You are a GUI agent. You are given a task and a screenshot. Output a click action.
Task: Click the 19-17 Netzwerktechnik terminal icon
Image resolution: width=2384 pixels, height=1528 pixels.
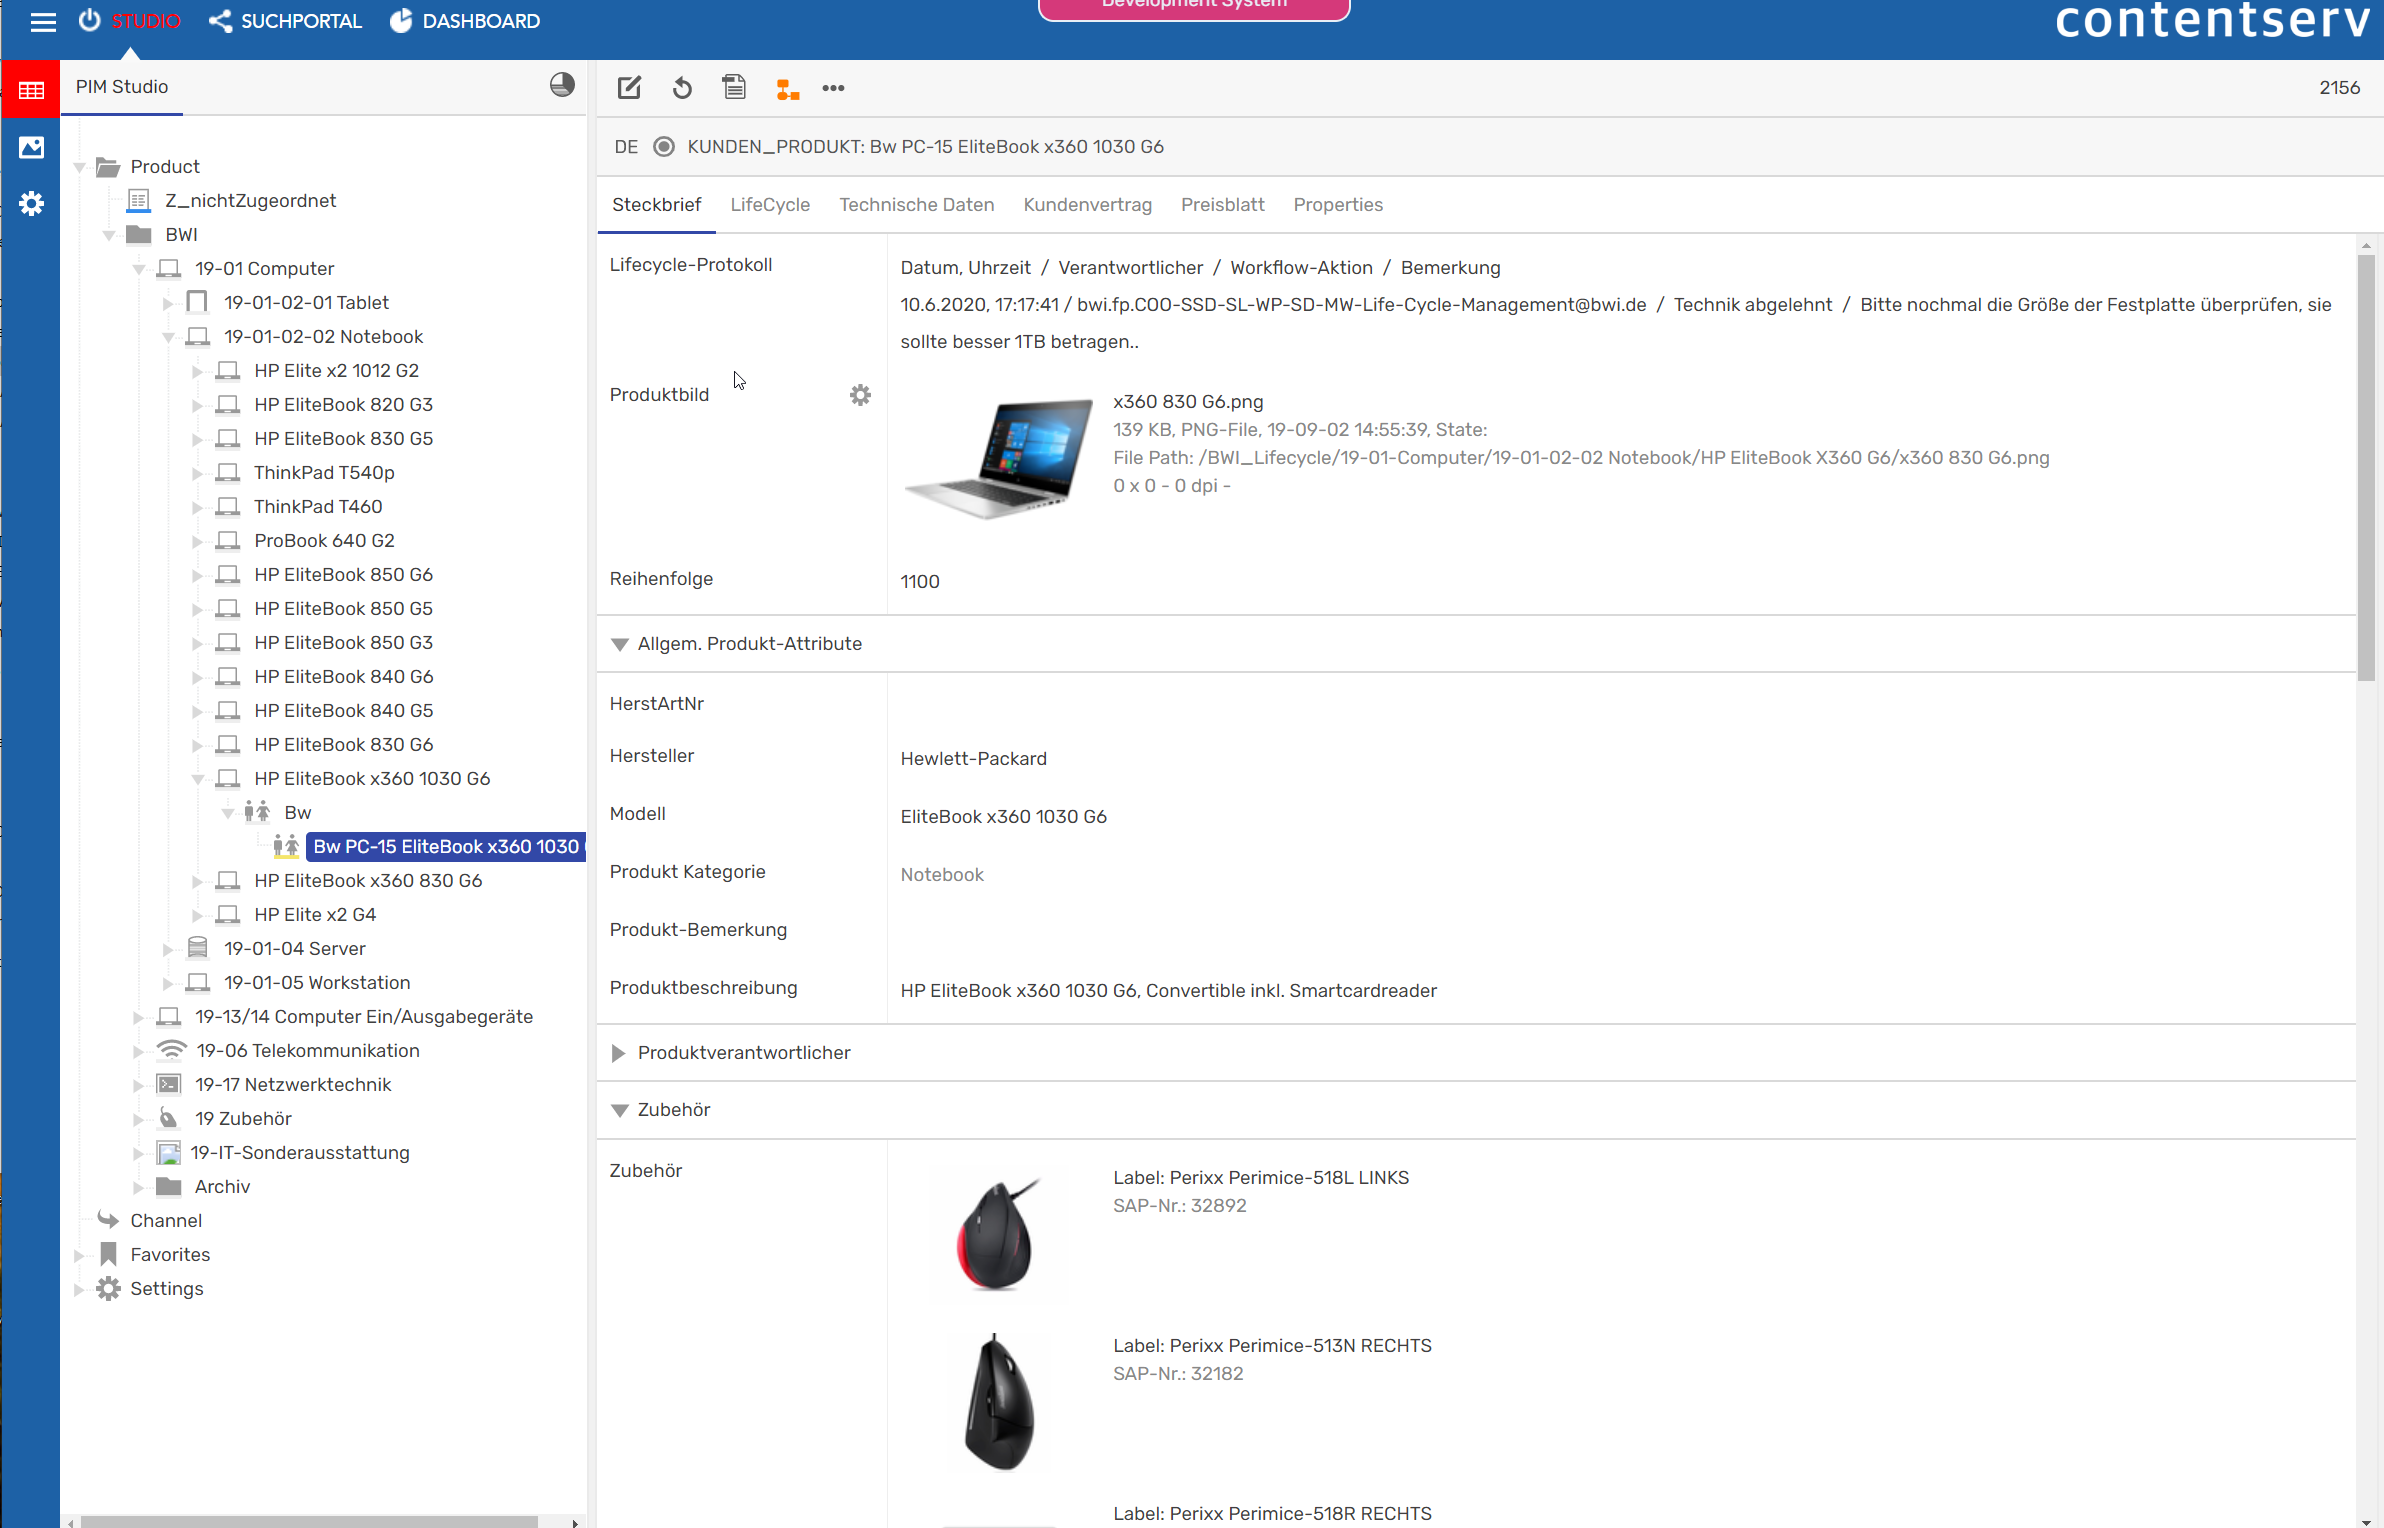pyautogui.click(x=169, y=1084)
